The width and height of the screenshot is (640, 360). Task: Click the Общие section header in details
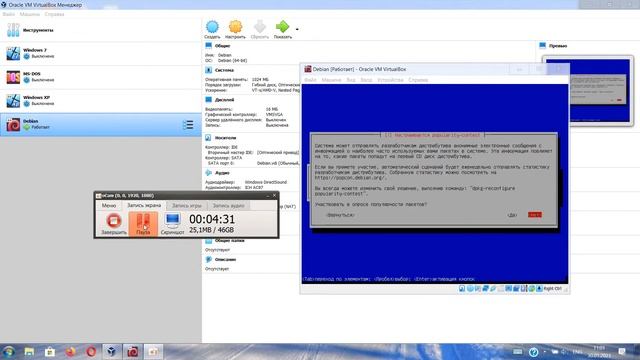coord(222,46)
